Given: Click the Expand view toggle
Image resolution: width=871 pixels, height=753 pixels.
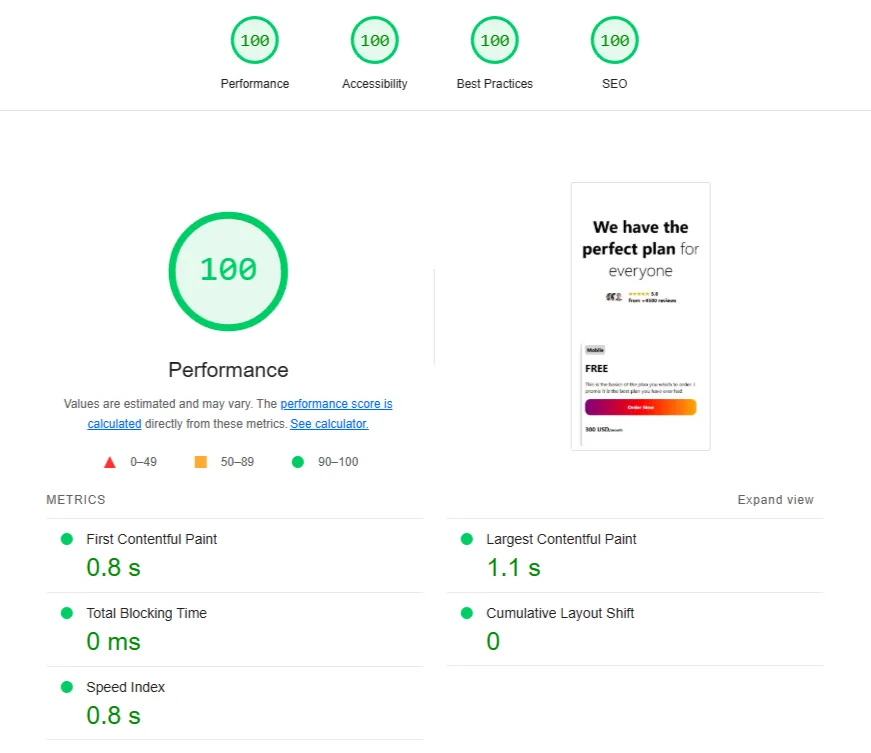Looking at the screenshot, I should click(x=775, y=500).
